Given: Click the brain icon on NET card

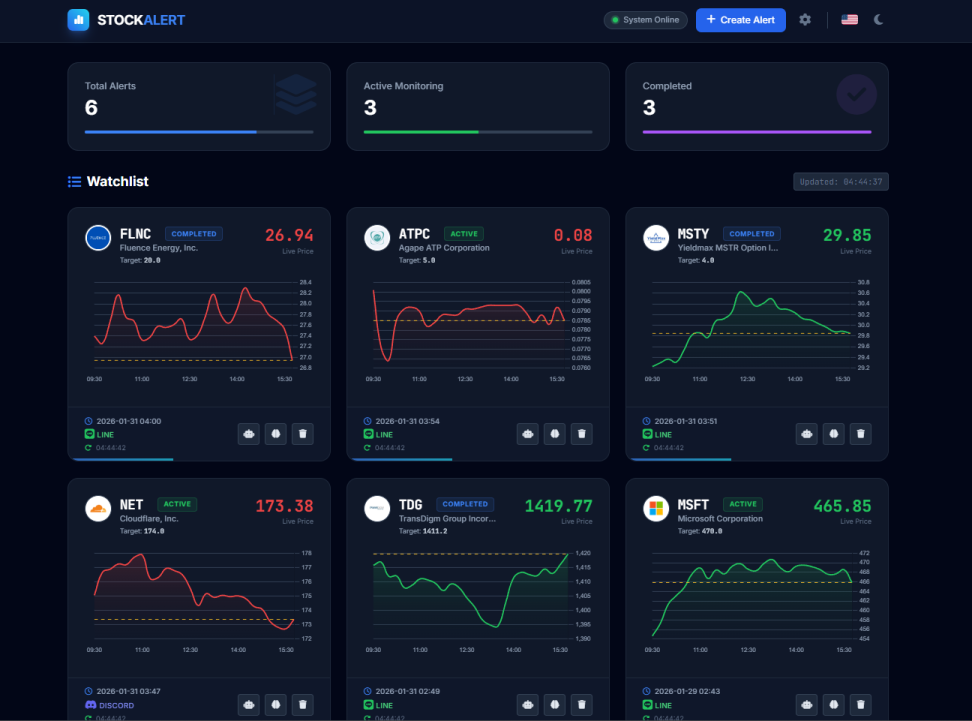Looking at the screenshot, I should pyautogui.click(x=276, y=704).
